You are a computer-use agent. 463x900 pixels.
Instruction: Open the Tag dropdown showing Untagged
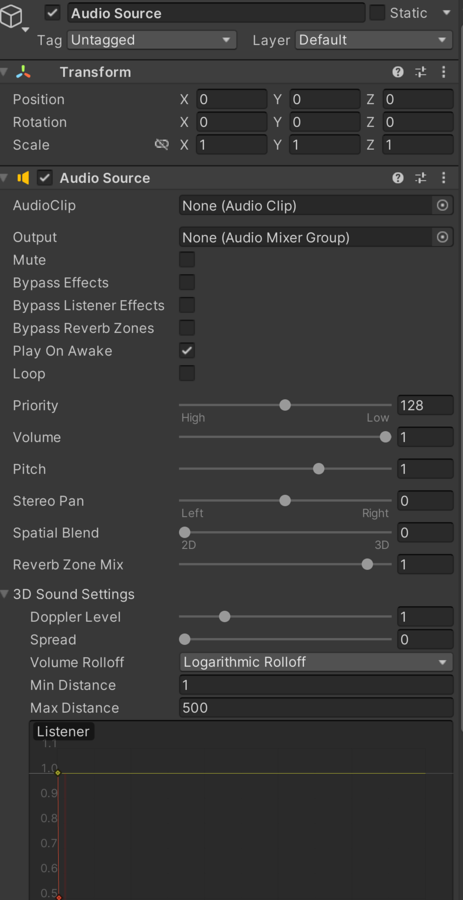pyautogui.click(x=152, y=40)
